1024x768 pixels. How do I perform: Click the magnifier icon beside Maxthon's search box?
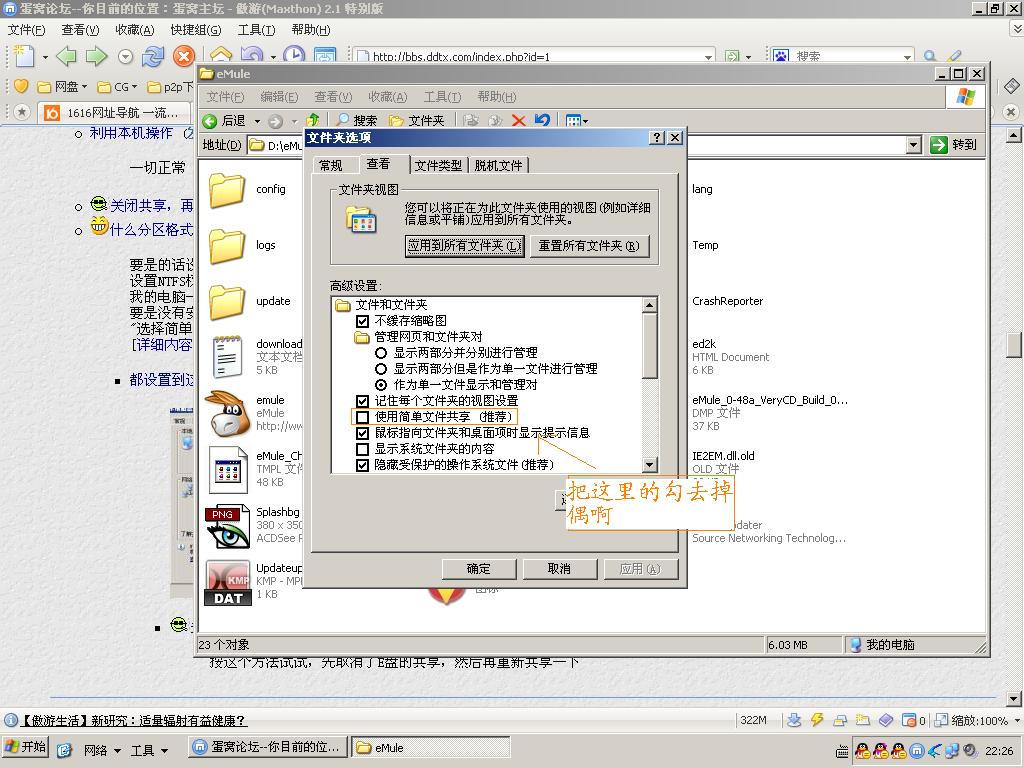pyautogui.click(x=930, y=56)
